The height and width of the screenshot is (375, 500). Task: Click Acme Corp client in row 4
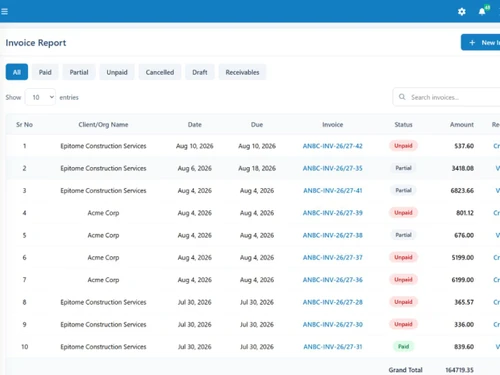pos(103,213)
